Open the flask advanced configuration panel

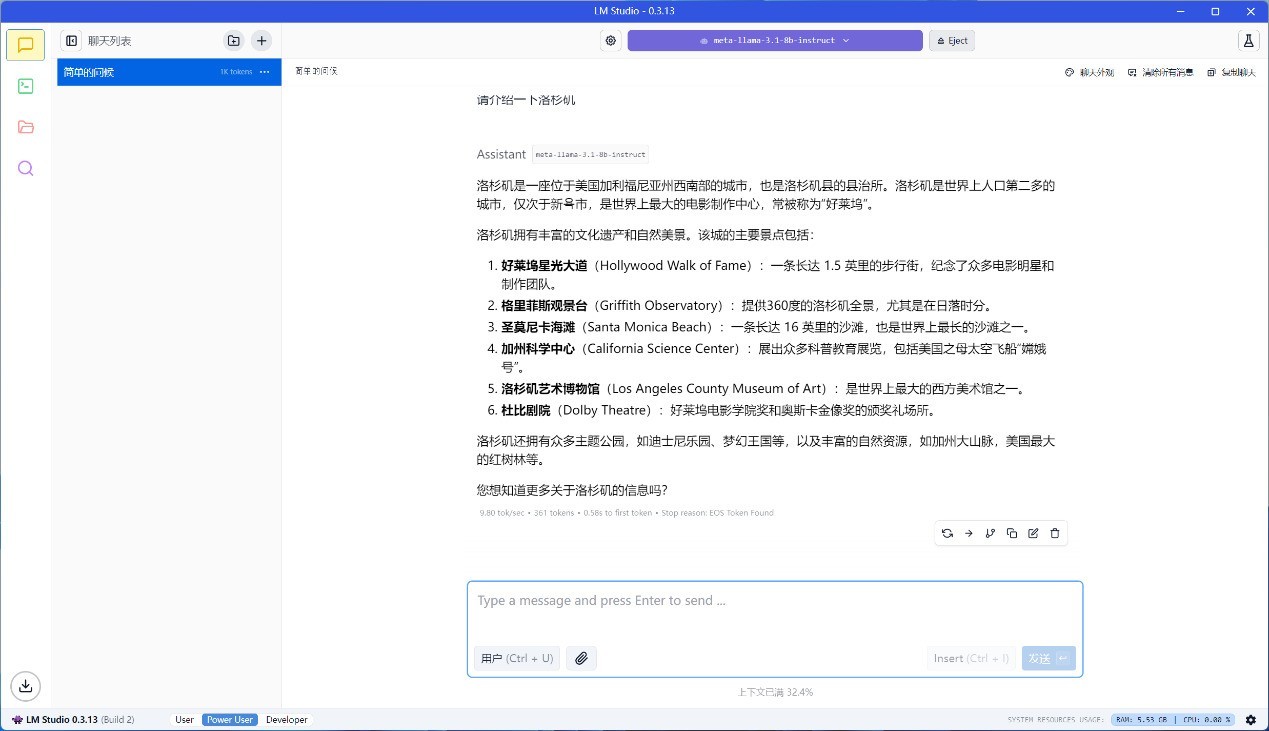pyautogui.click(x=1248, y=41)
